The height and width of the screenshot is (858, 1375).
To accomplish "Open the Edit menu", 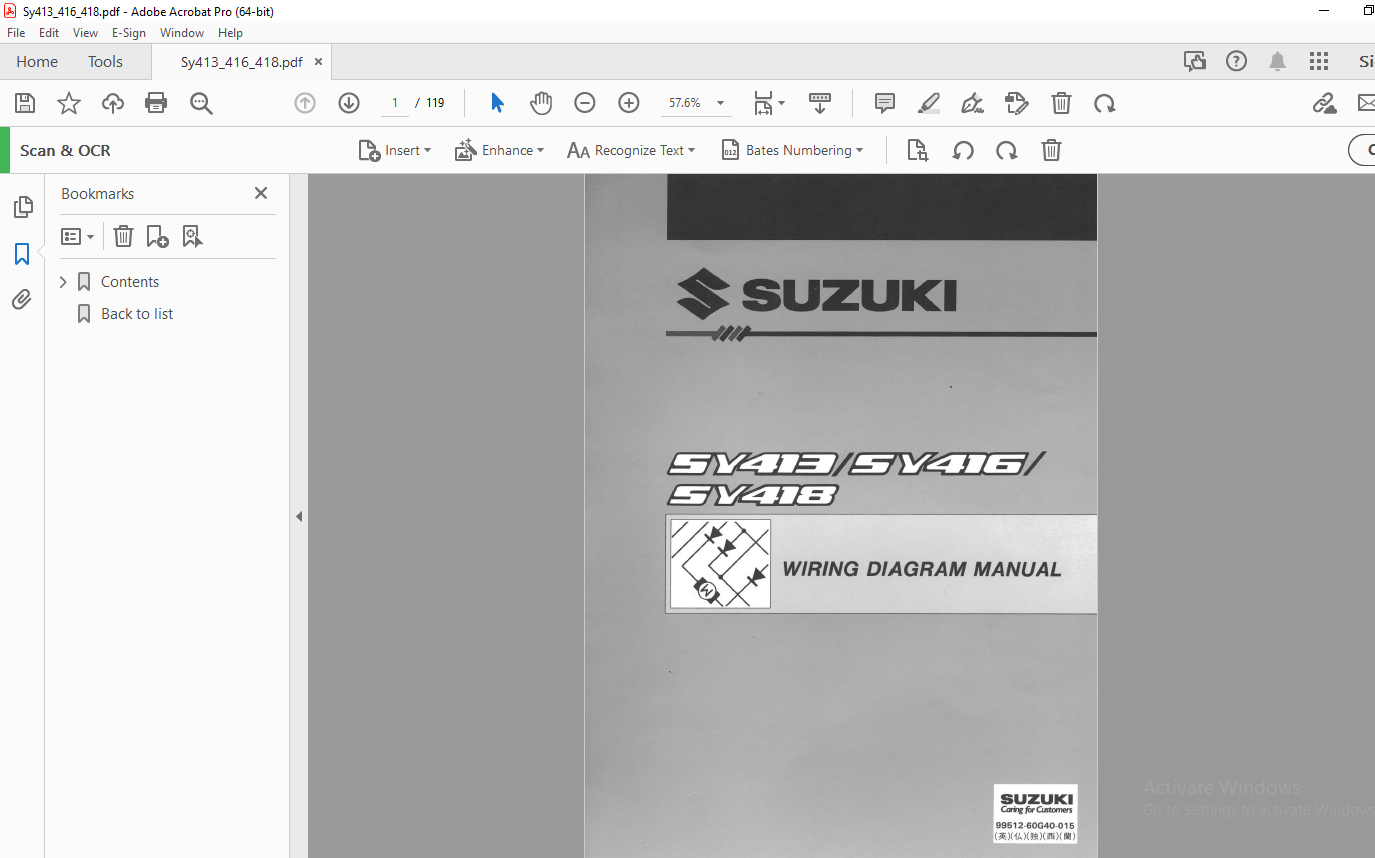I will point(49,33).
